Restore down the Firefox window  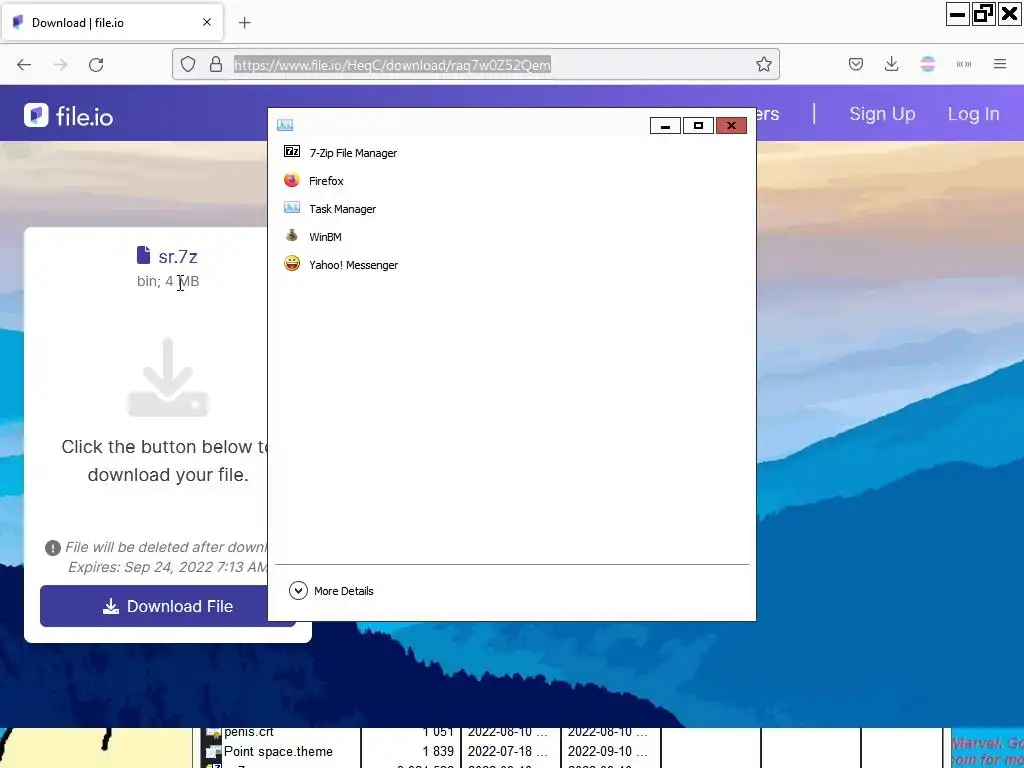[983, 14]
